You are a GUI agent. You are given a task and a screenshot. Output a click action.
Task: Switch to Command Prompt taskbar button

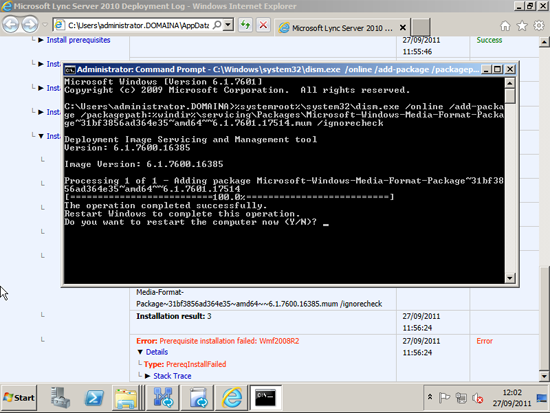pos(265,398)
